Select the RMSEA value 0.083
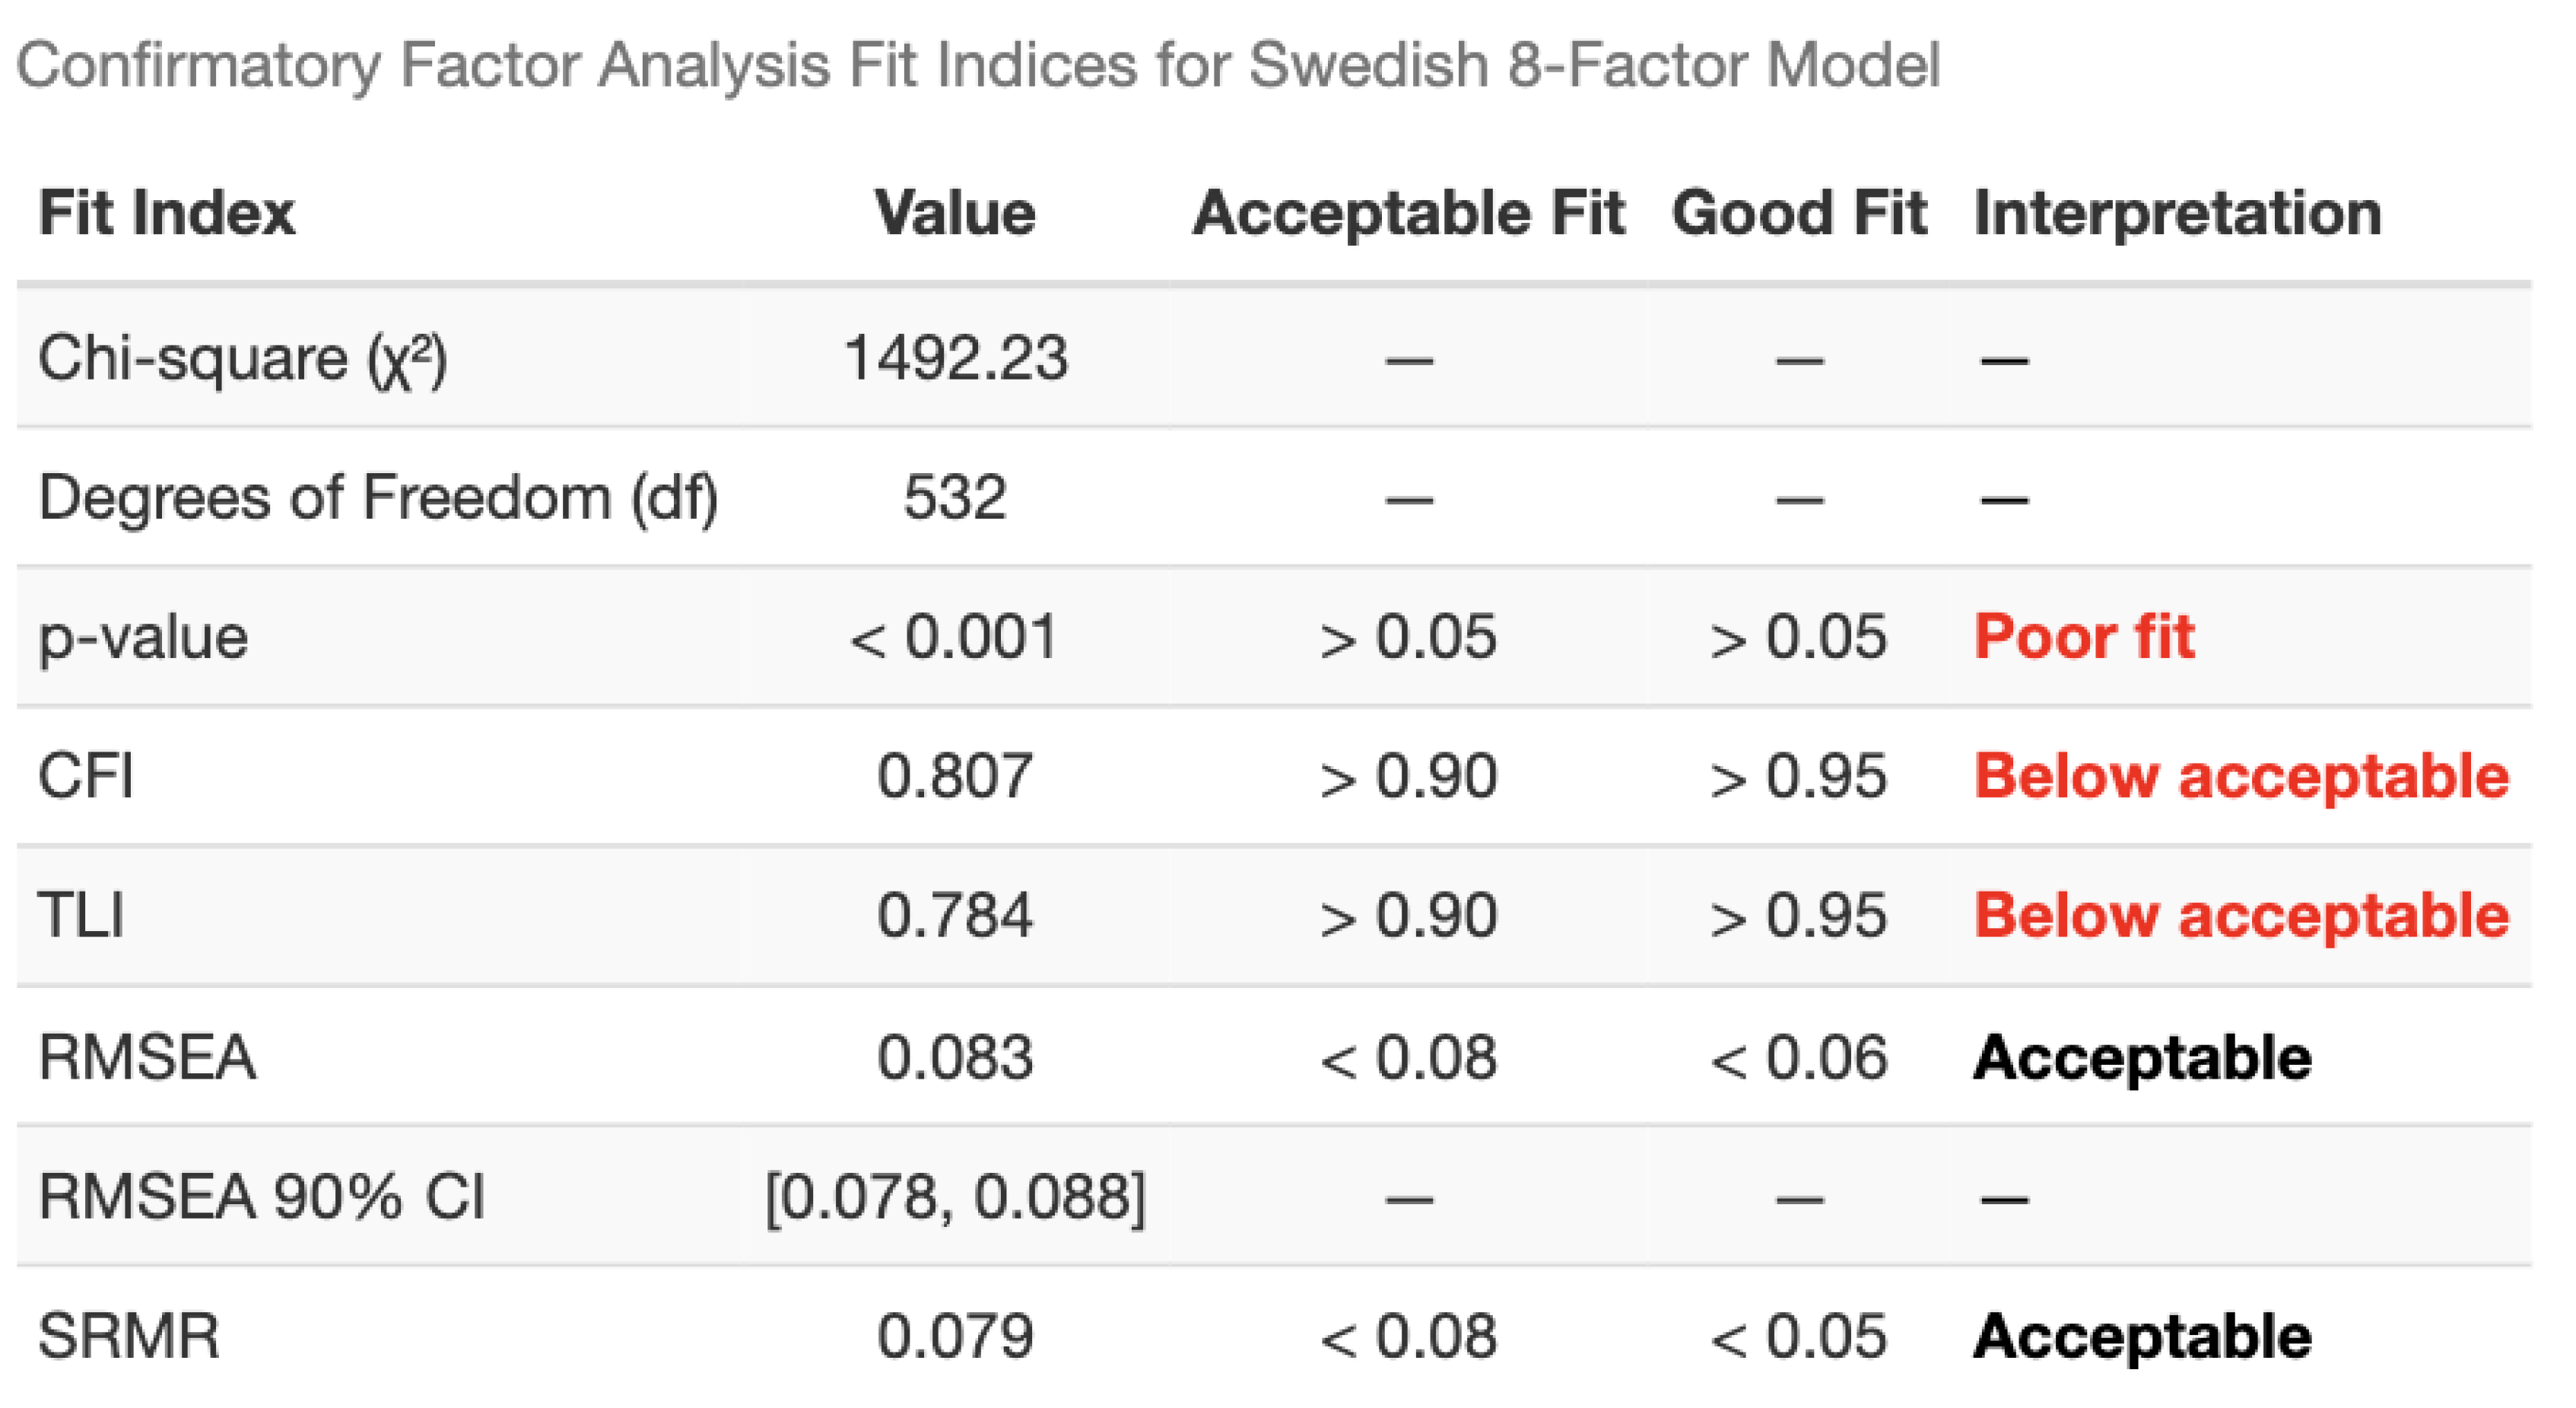2576x1408 pixels. [x=955, y=1057]
